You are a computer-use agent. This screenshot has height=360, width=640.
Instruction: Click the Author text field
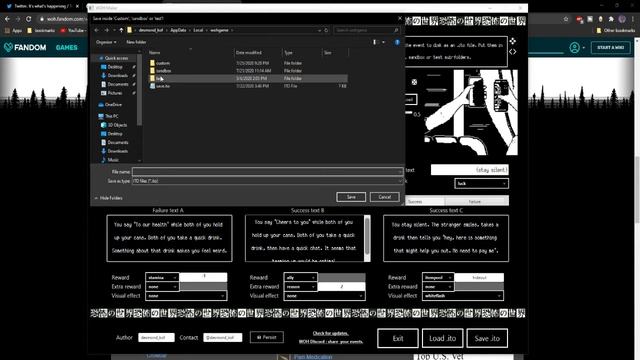click(156, 338)
